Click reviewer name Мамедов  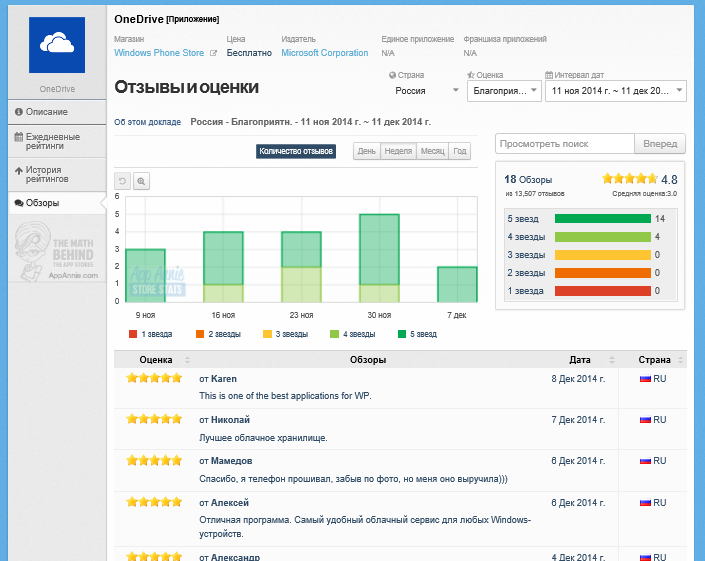232,461
